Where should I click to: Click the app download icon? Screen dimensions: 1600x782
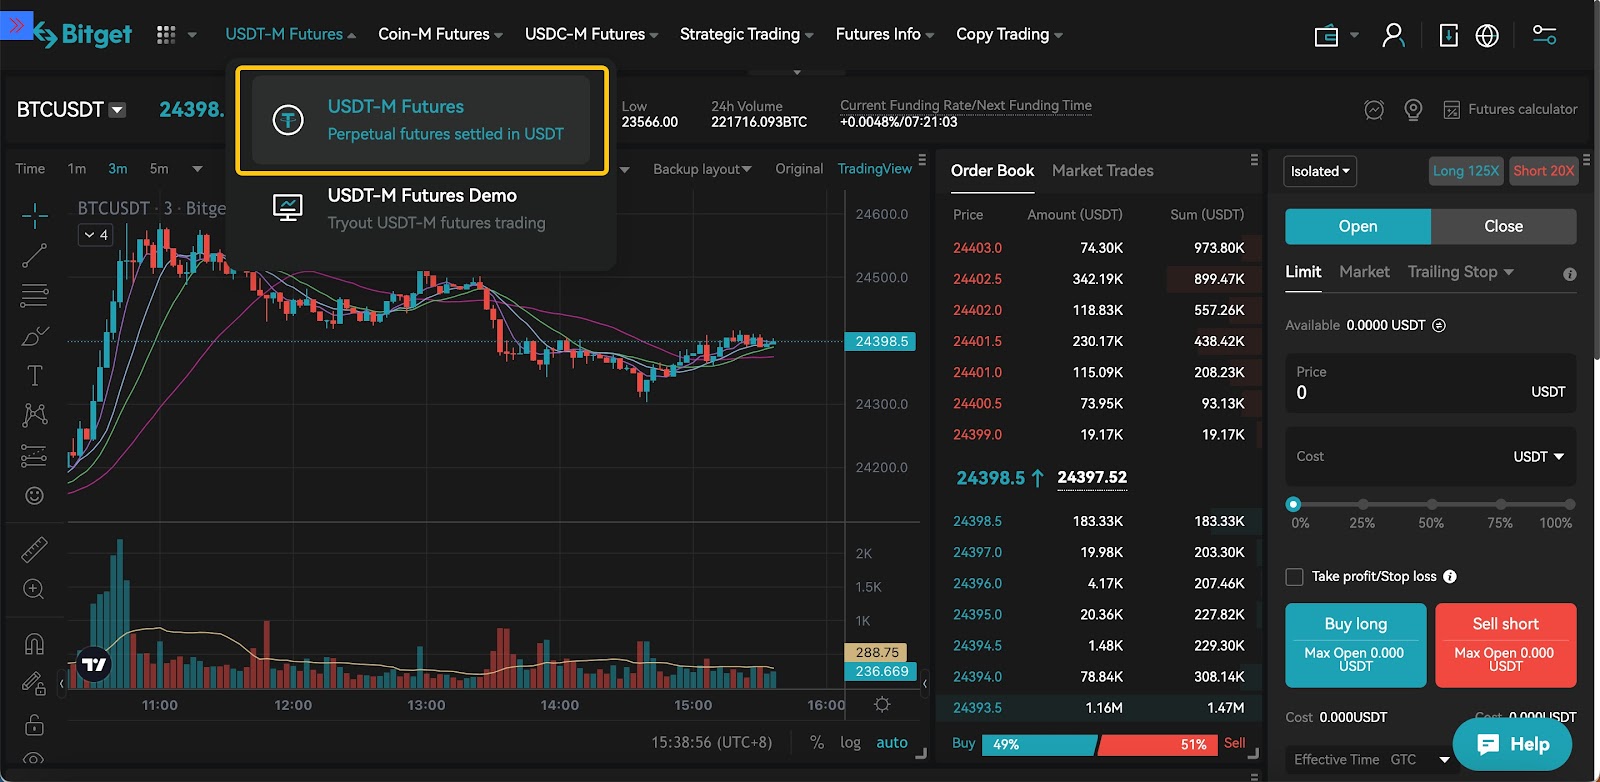tap(1448, 35)
